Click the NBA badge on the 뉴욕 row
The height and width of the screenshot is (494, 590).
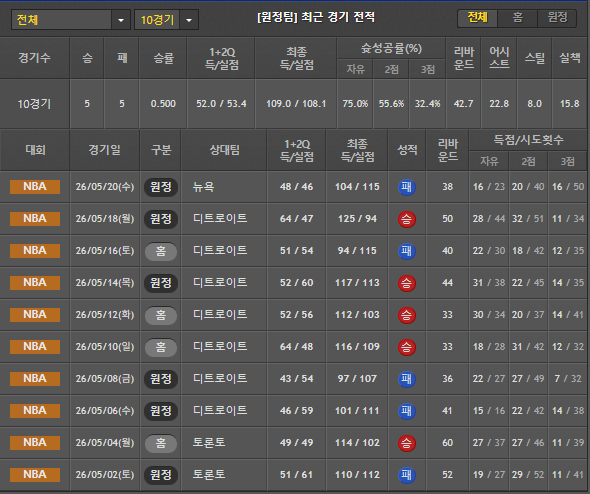tap(35, 187)
